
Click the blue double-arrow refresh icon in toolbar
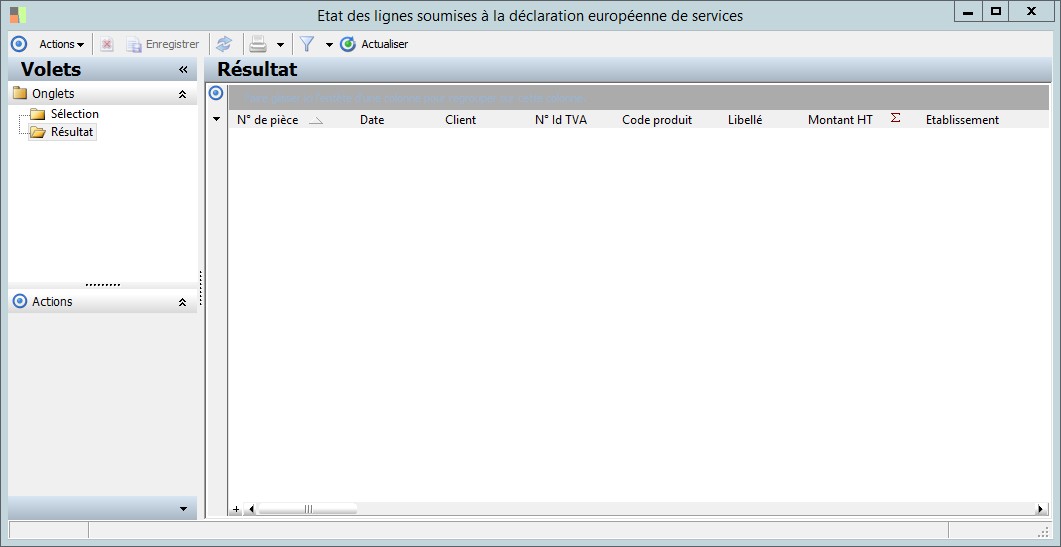tap(224, 44)
